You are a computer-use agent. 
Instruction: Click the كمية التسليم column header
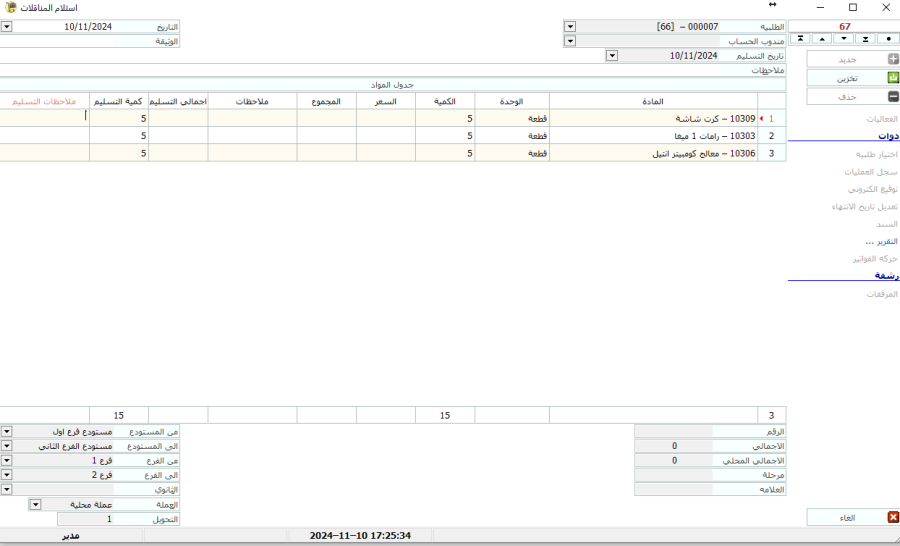pyautogui.click(x=119, y=101)
